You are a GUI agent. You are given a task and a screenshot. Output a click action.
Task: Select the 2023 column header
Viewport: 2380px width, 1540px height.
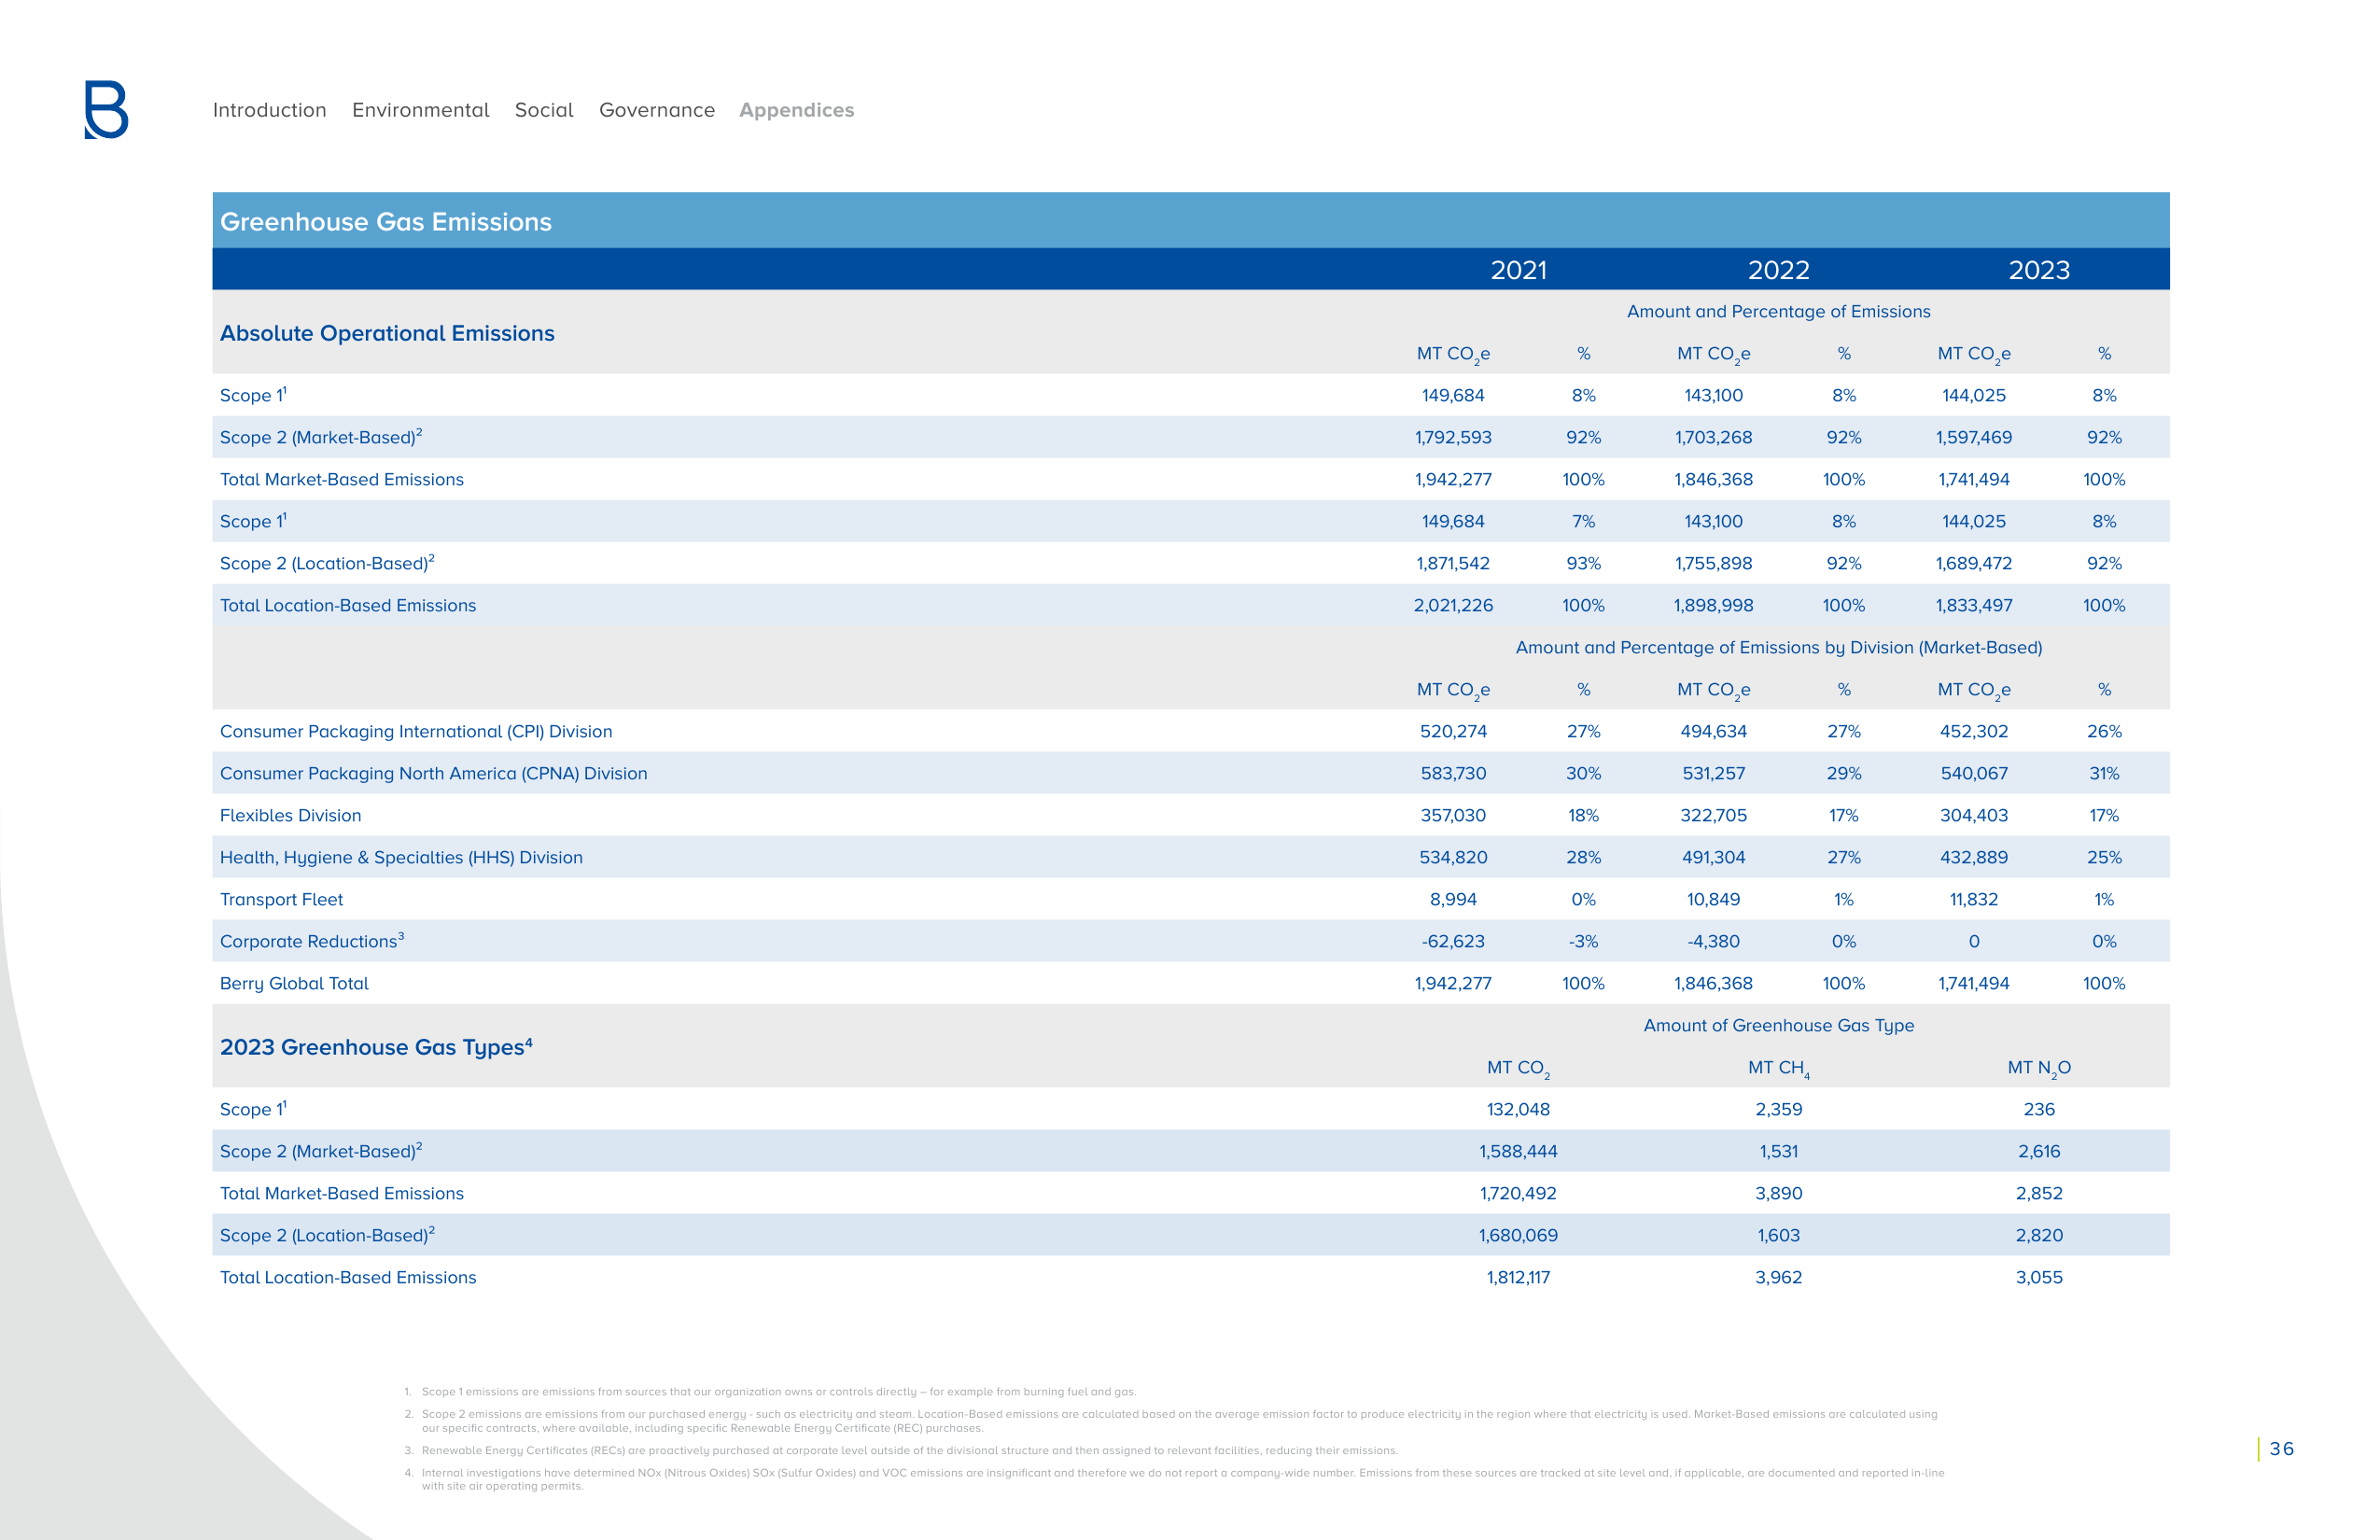(2039, 270)
